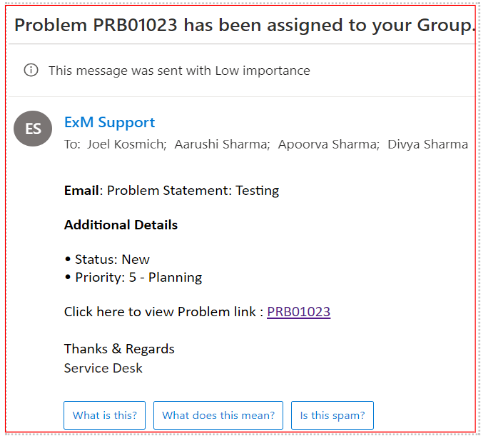490x439 pixels.
Task: Select recipient Aarushi Sharma
Action: [222, 144]
